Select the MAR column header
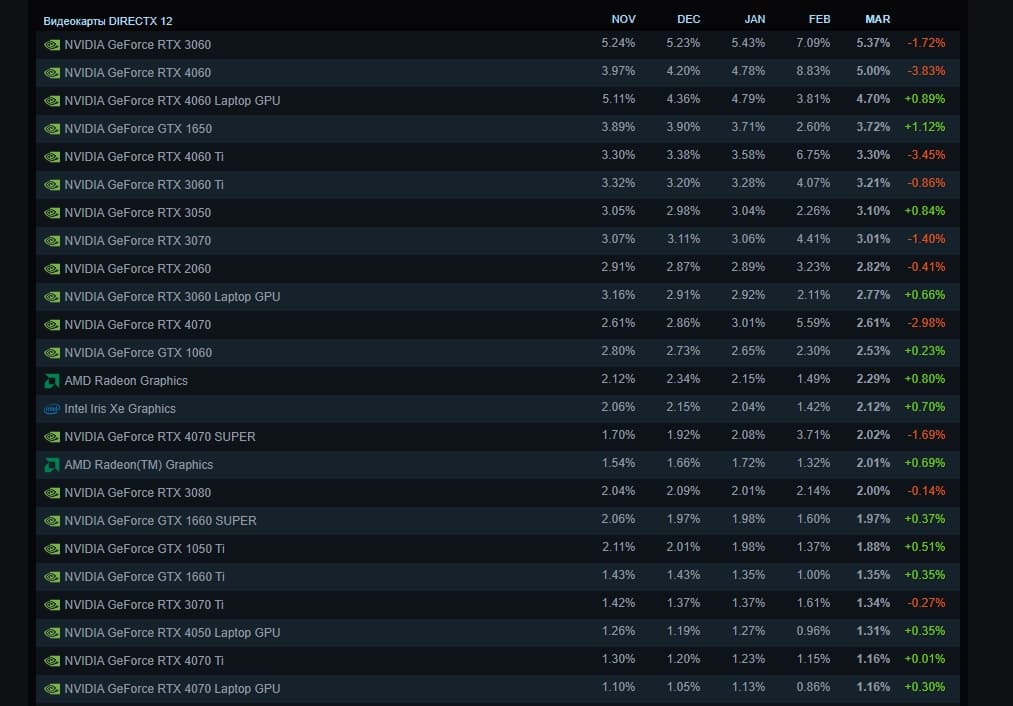The image size is (1013, 706). [877, 19]
